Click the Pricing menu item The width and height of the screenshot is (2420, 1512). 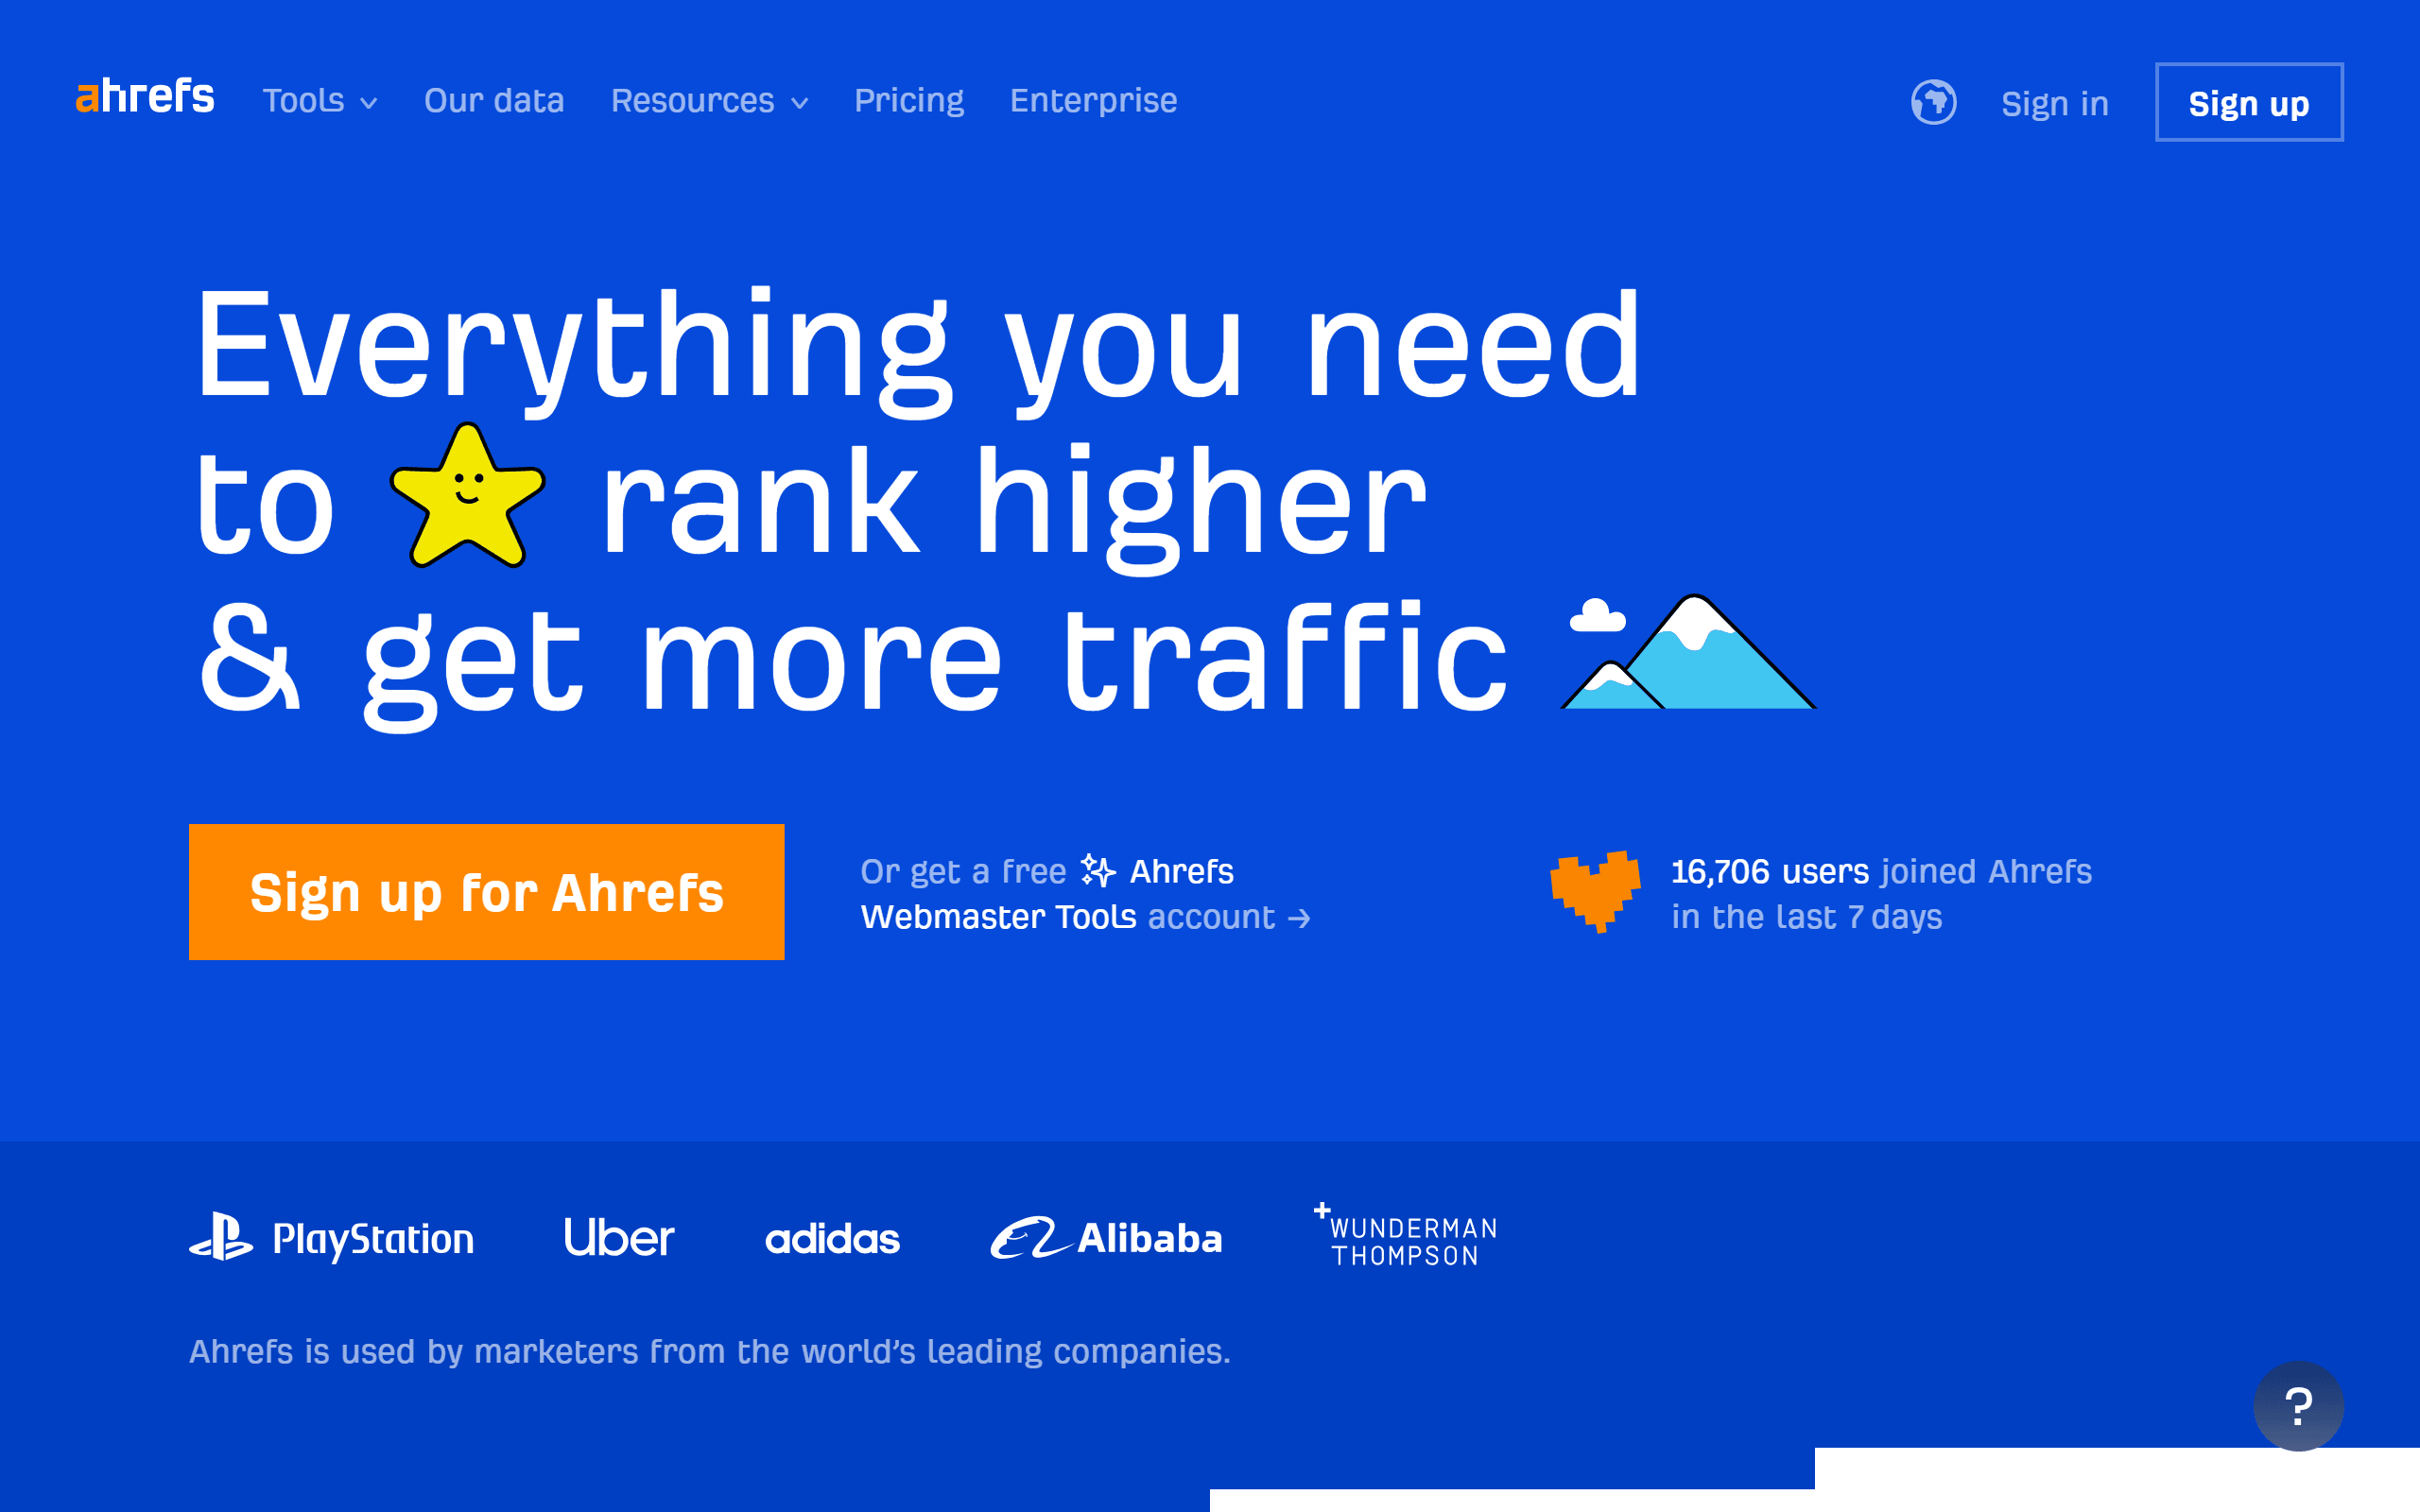(x=907, y=101)
